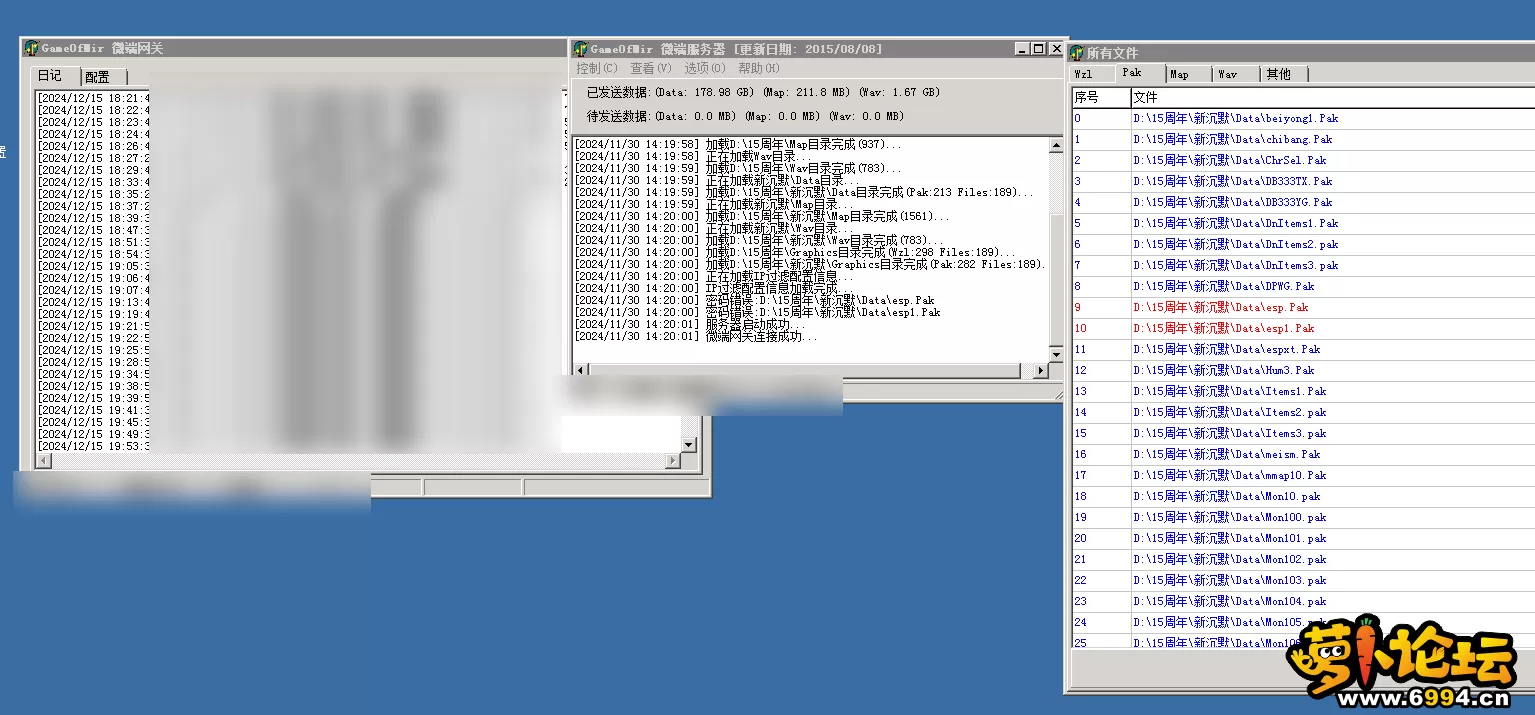This screenshot has height=715, width=1535.
Task: Click the 微端服务器 window title icon
Action: [x=580, y=49]
